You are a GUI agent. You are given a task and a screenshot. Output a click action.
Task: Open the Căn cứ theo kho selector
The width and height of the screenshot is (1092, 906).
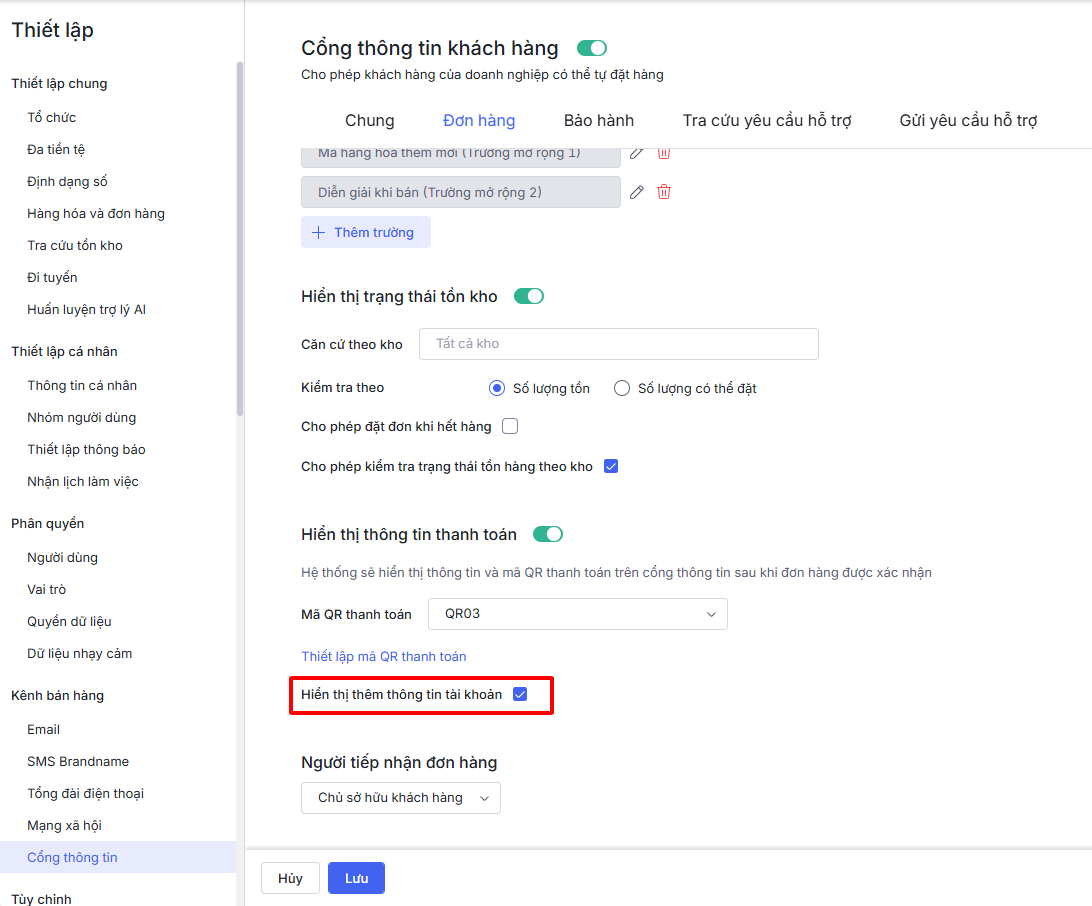[618, 344]
